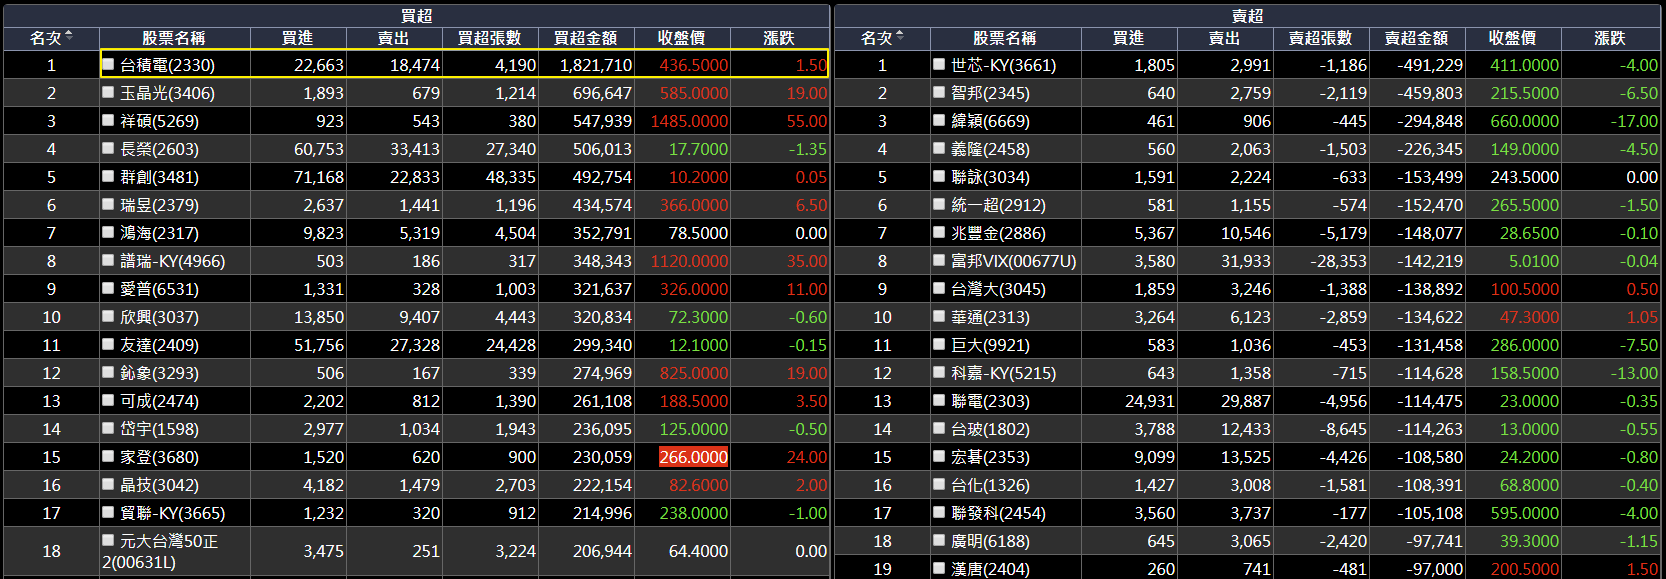The image size is (1666, 579).
Task: Select stock 鈊象(3293) row
Action: pos(416,373)
